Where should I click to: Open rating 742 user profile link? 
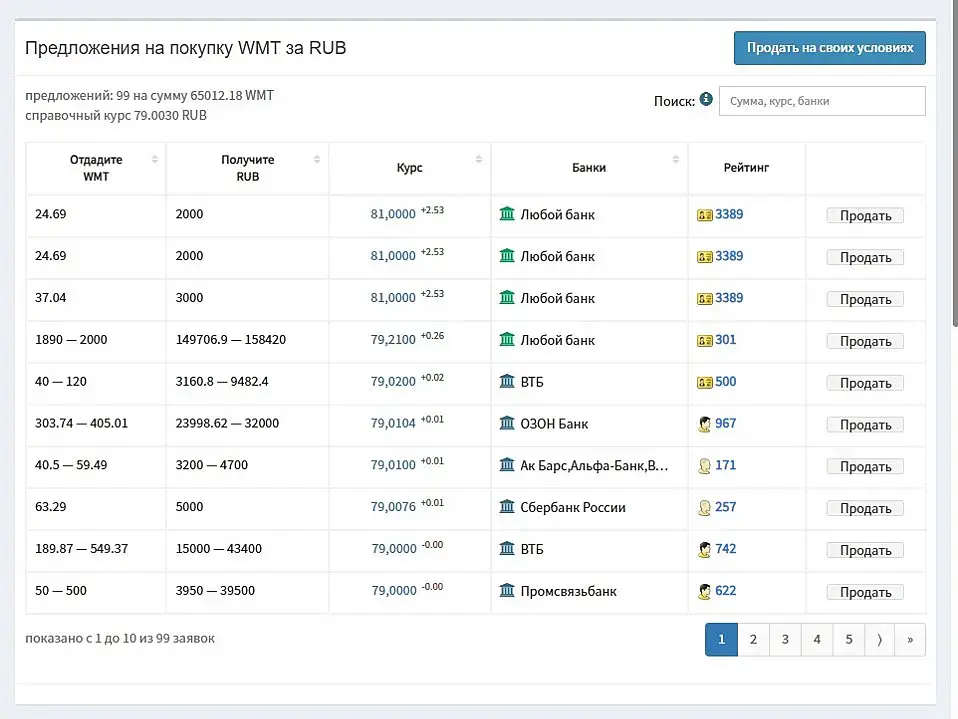(x=725, y=549)
